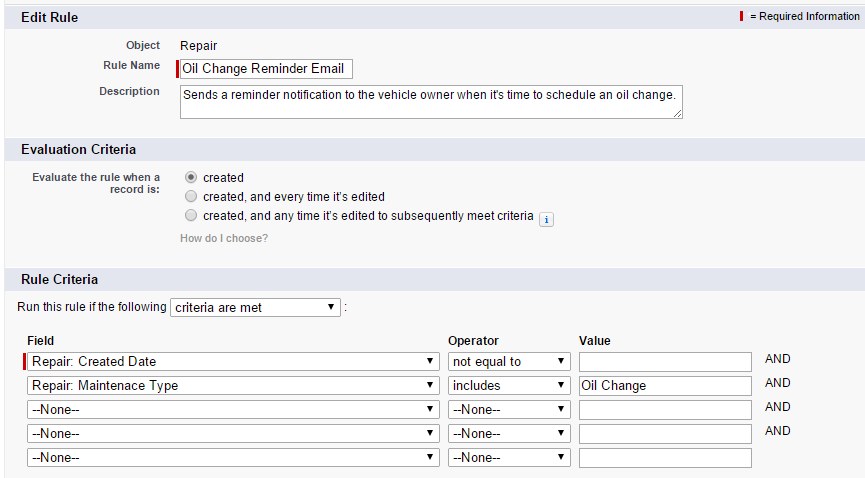Click the empty Value field for Created Date
This screenshot has height=478, width=865.
665,362
